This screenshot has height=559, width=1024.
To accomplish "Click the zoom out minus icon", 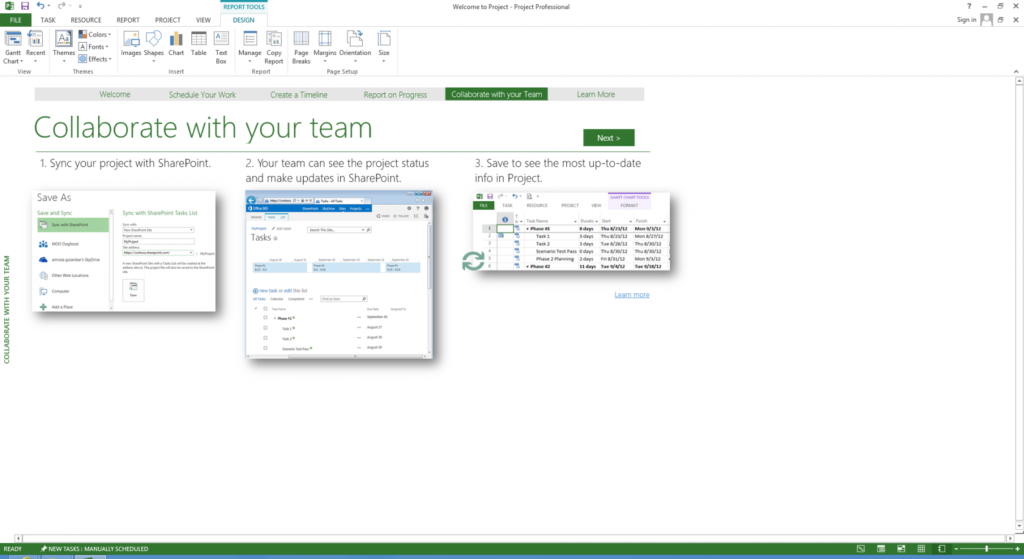I will click(x=957, y=549).
